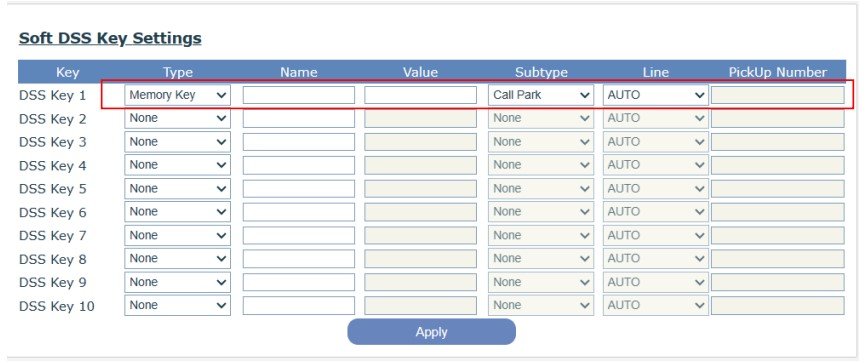
Task: Select disabled Line dropdown for DSS Key 2
Action: coord(656,118)
